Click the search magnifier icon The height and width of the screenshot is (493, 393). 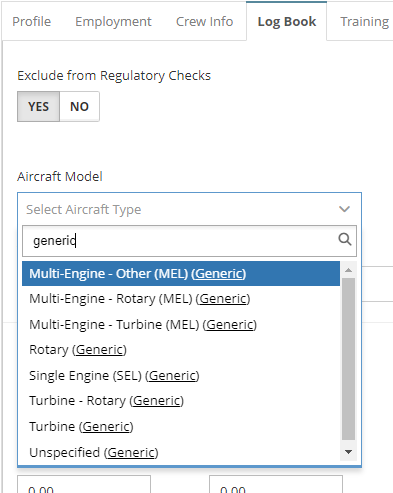[345, 240]
